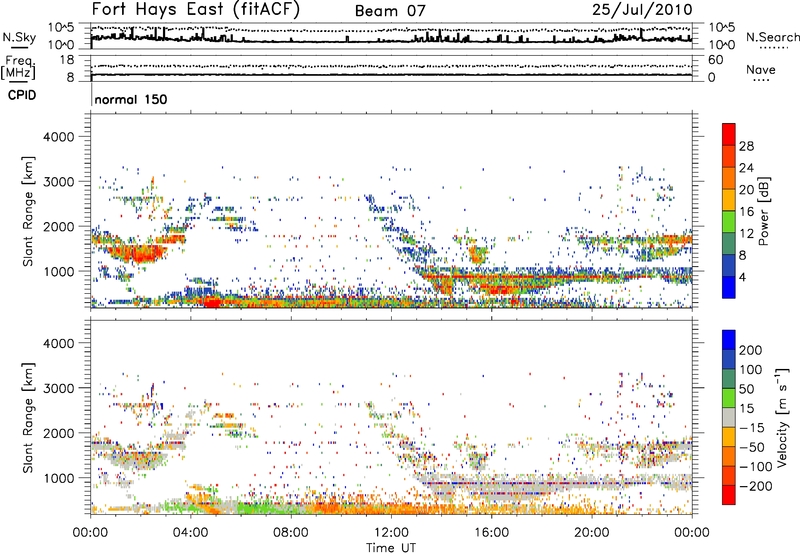Click the 'N.Search' legend label
The height and width of the screenshot is (554, 800).
[772, 37]
